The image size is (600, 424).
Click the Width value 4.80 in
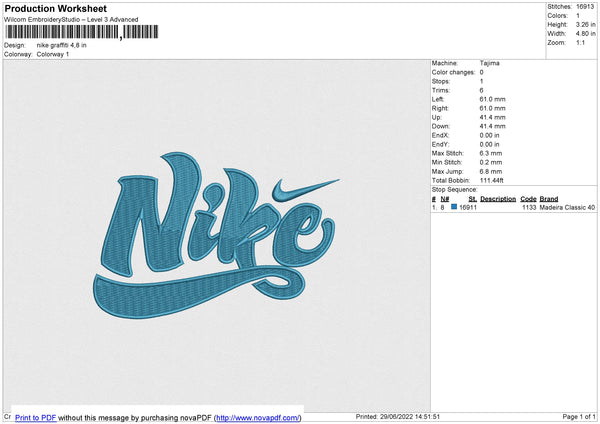click(585, 34)
